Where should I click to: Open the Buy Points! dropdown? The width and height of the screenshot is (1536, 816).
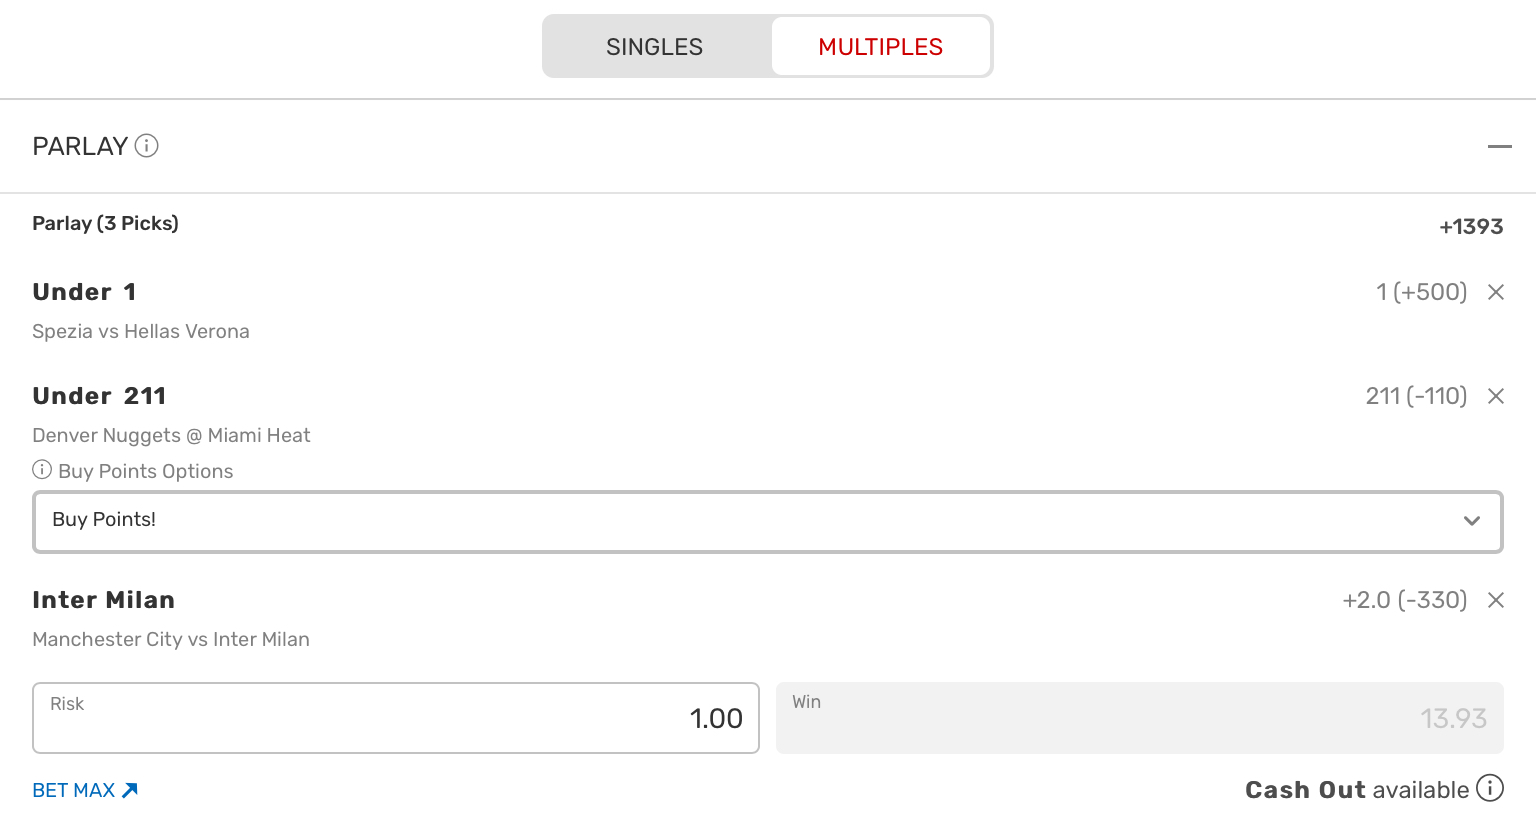[767, 521]
